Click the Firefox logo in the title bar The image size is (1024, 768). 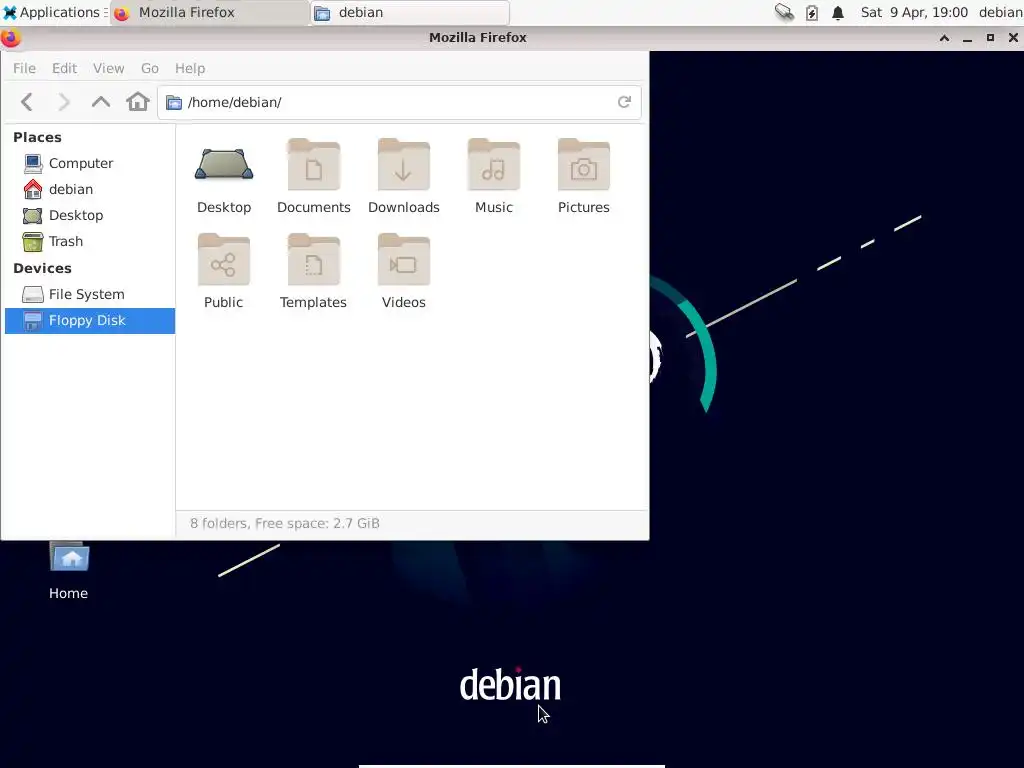[x=10, y=38]
